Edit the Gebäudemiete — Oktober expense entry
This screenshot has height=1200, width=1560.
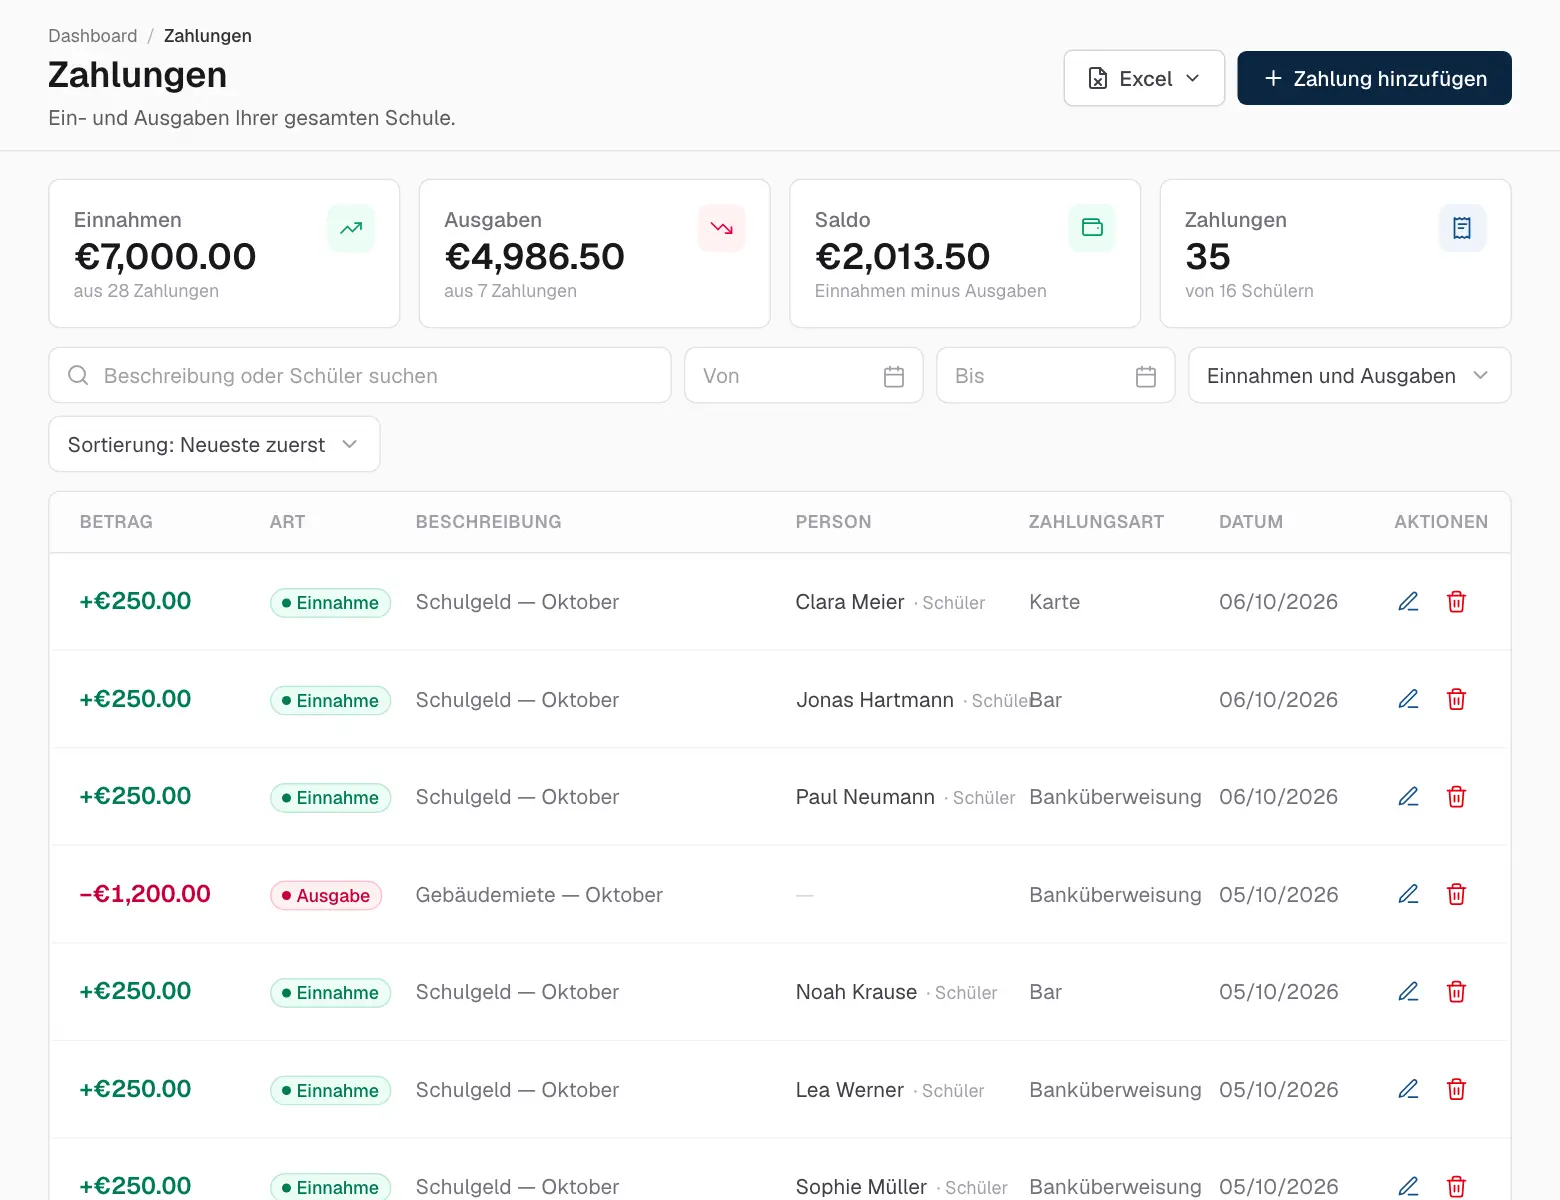coord(1408,894)
